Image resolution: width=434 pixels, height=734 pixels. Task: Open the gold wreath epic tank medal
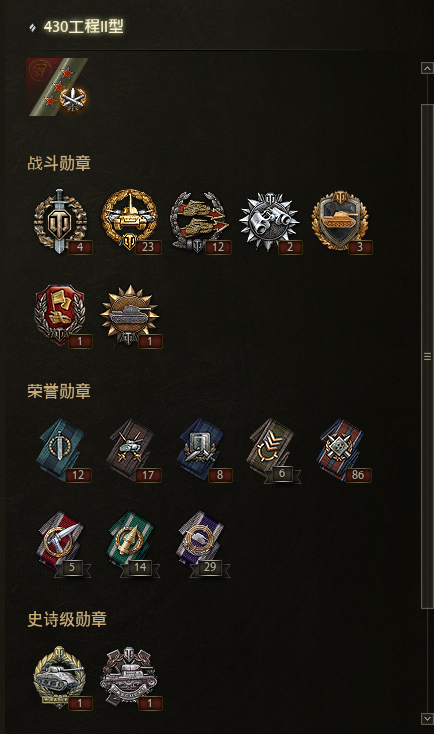tap(61, 678)
